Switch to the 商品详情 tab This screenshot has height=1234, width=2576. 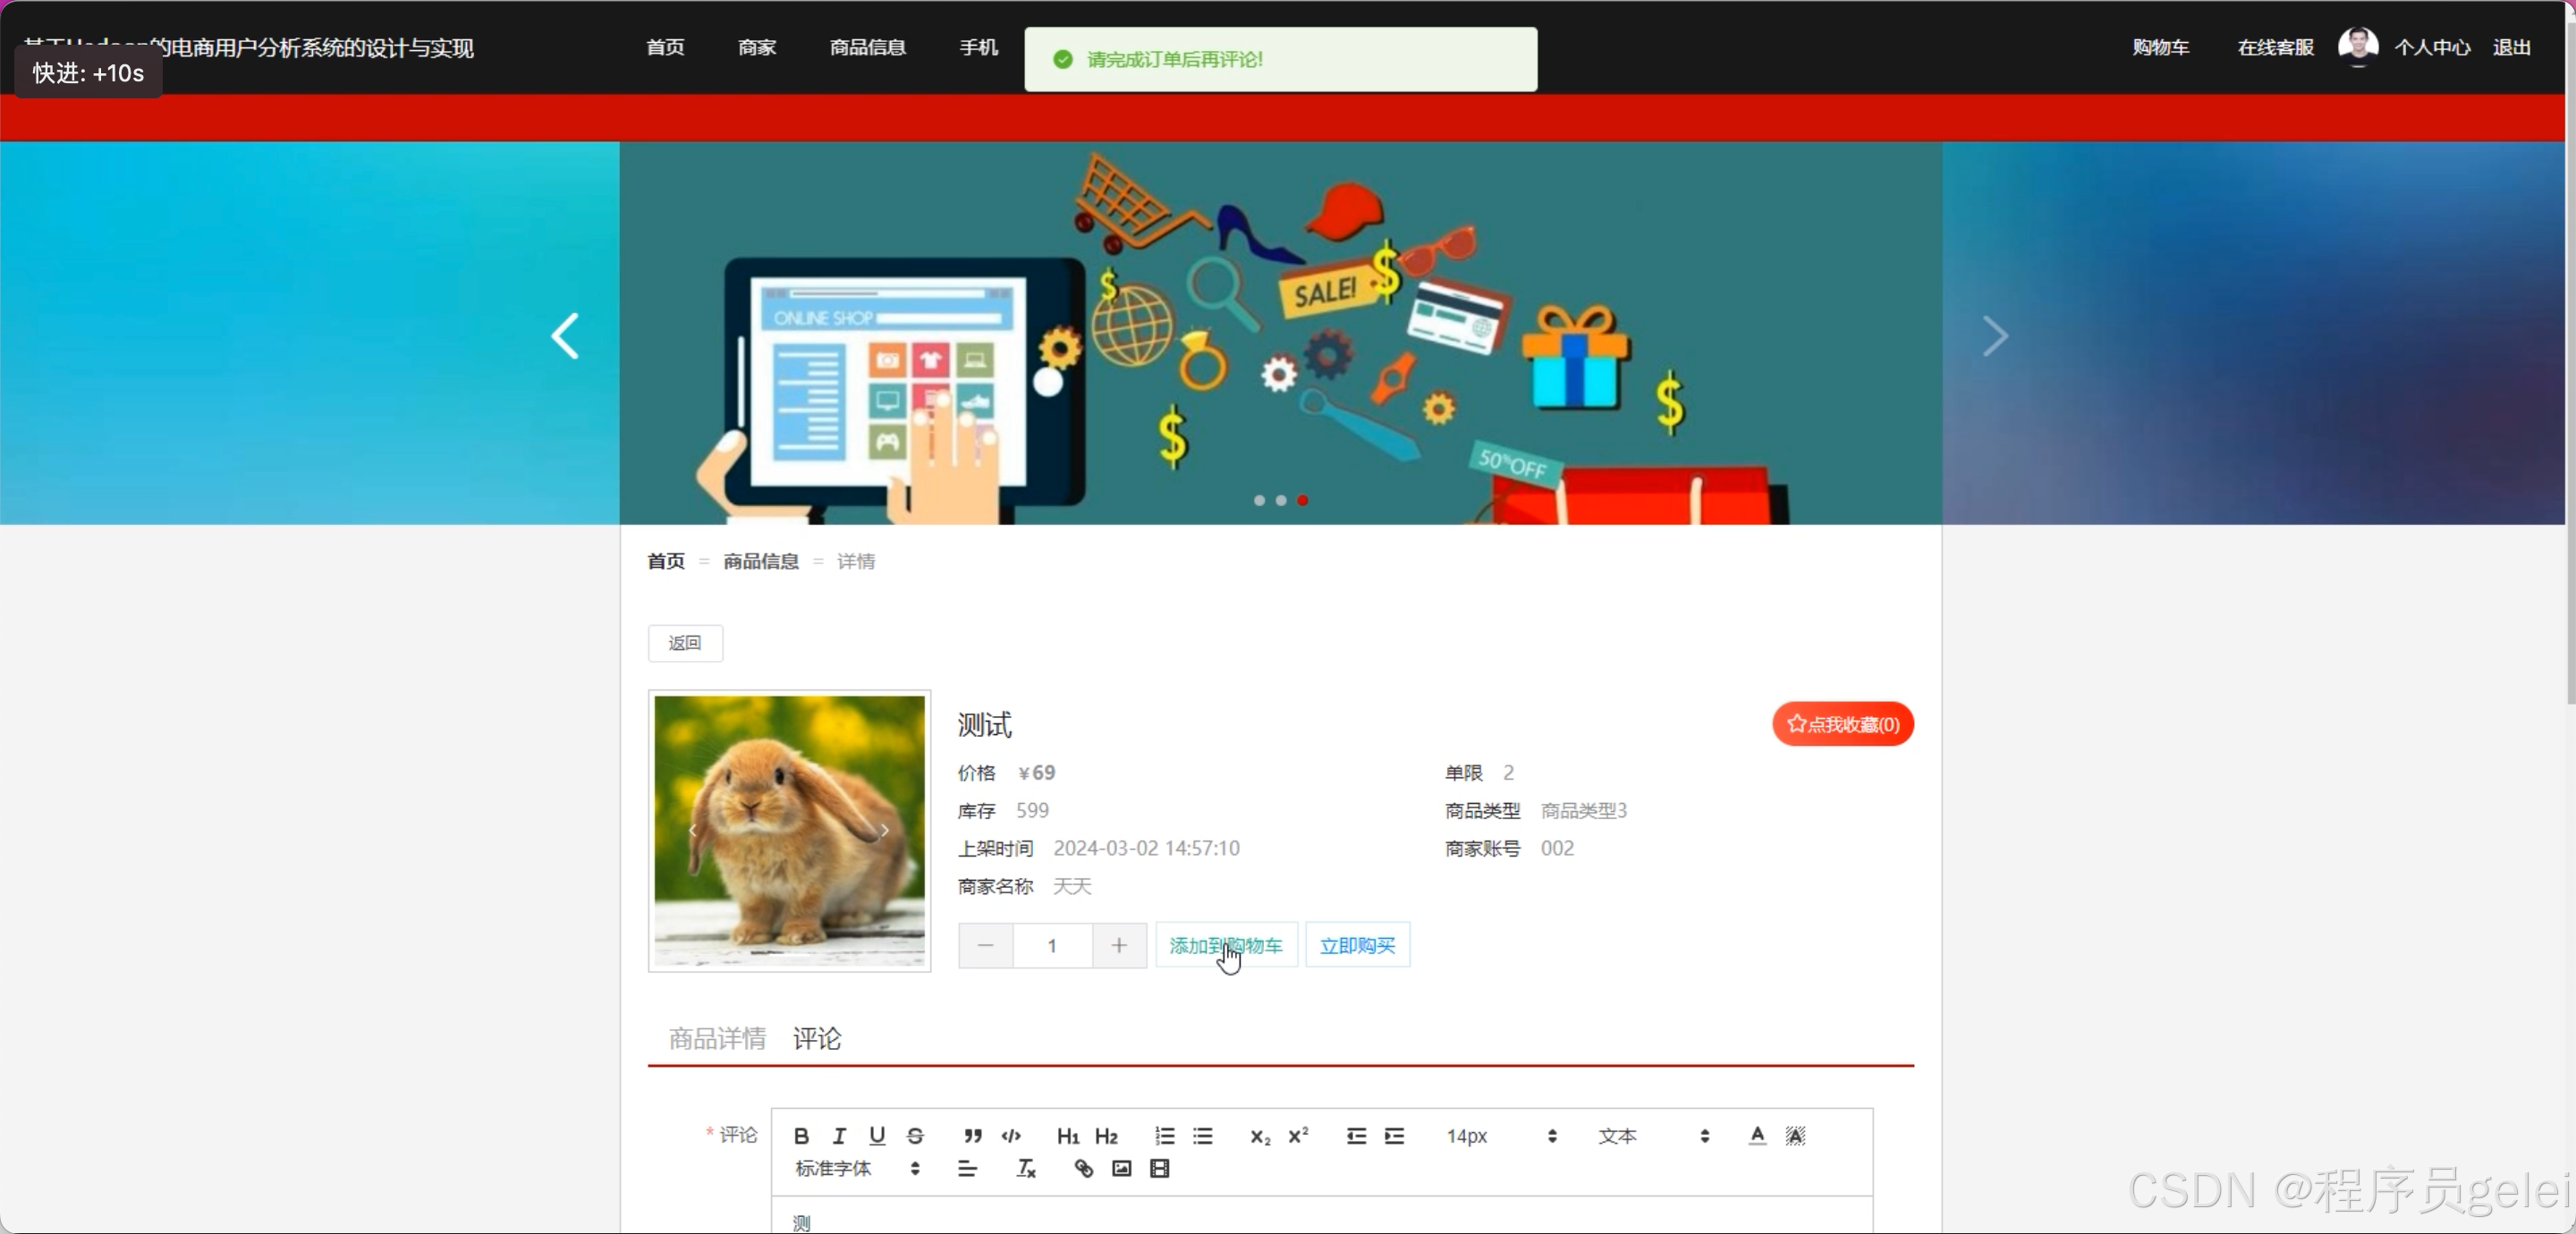click(x=717, y=1039)
